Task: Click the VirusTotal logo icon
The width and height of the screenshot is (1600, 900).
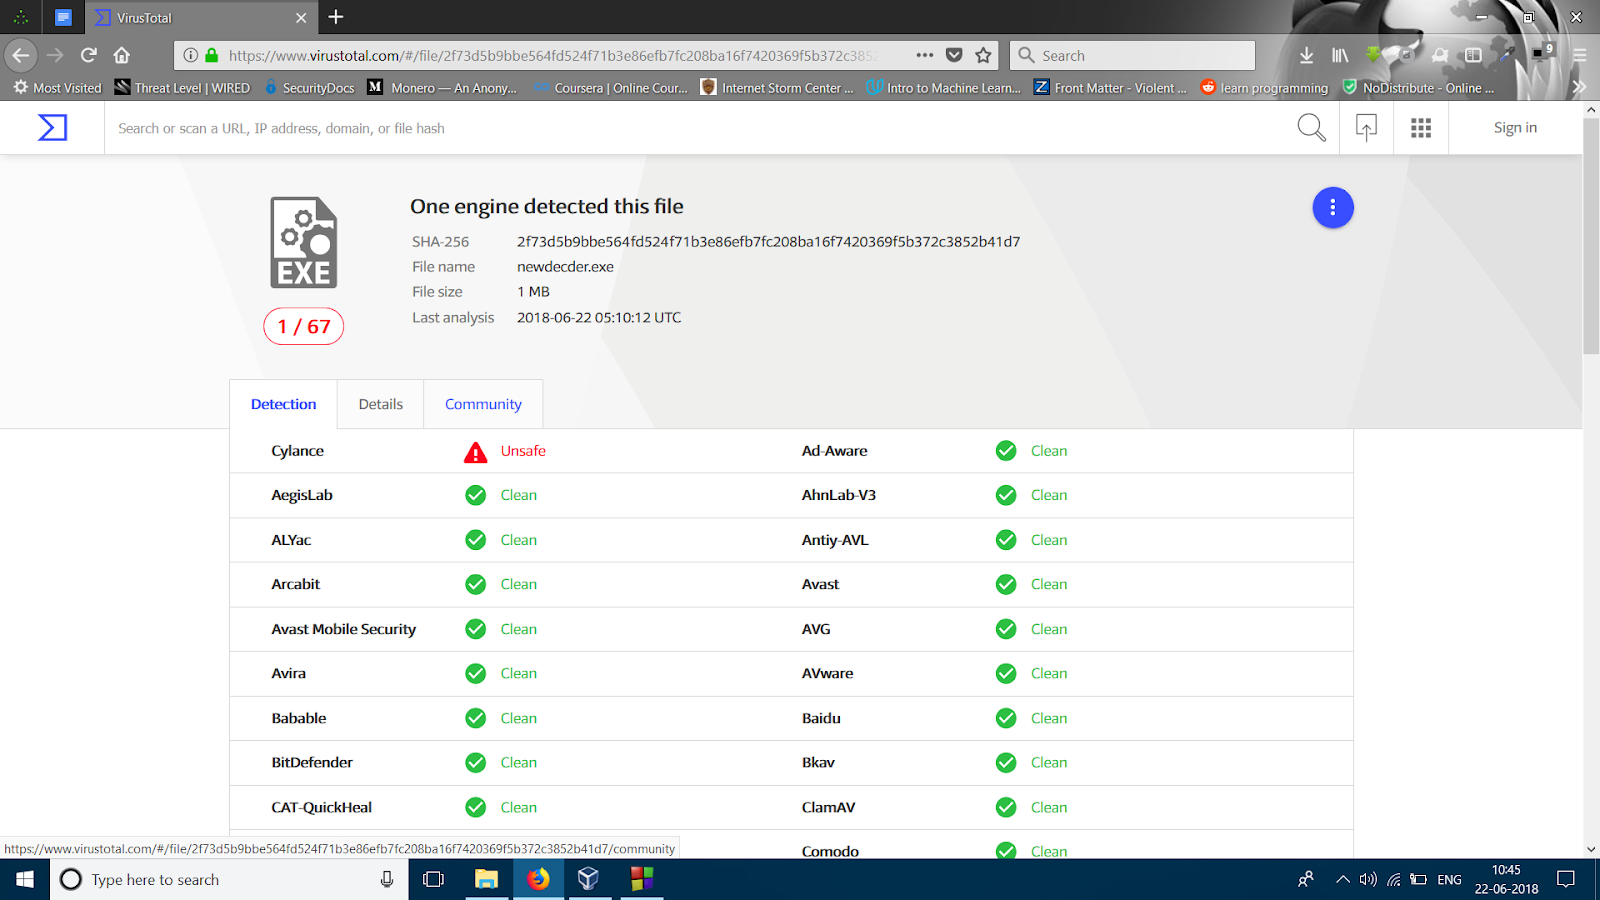Action: [52, 128]
